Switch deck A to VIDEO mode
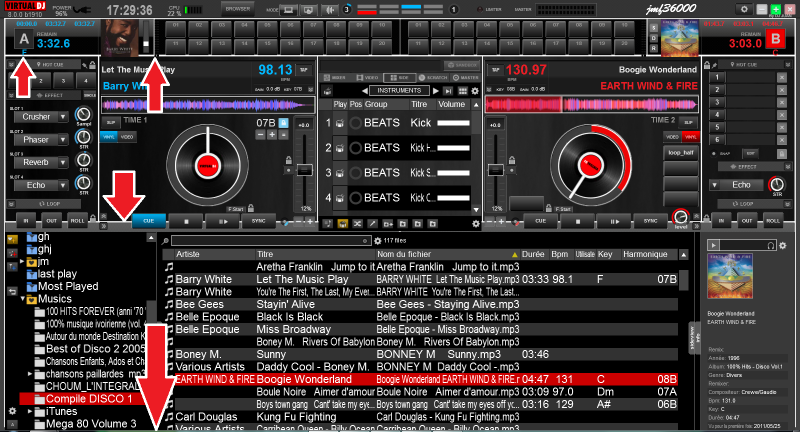Screen dimensions: 800x432 pos(127,137)
